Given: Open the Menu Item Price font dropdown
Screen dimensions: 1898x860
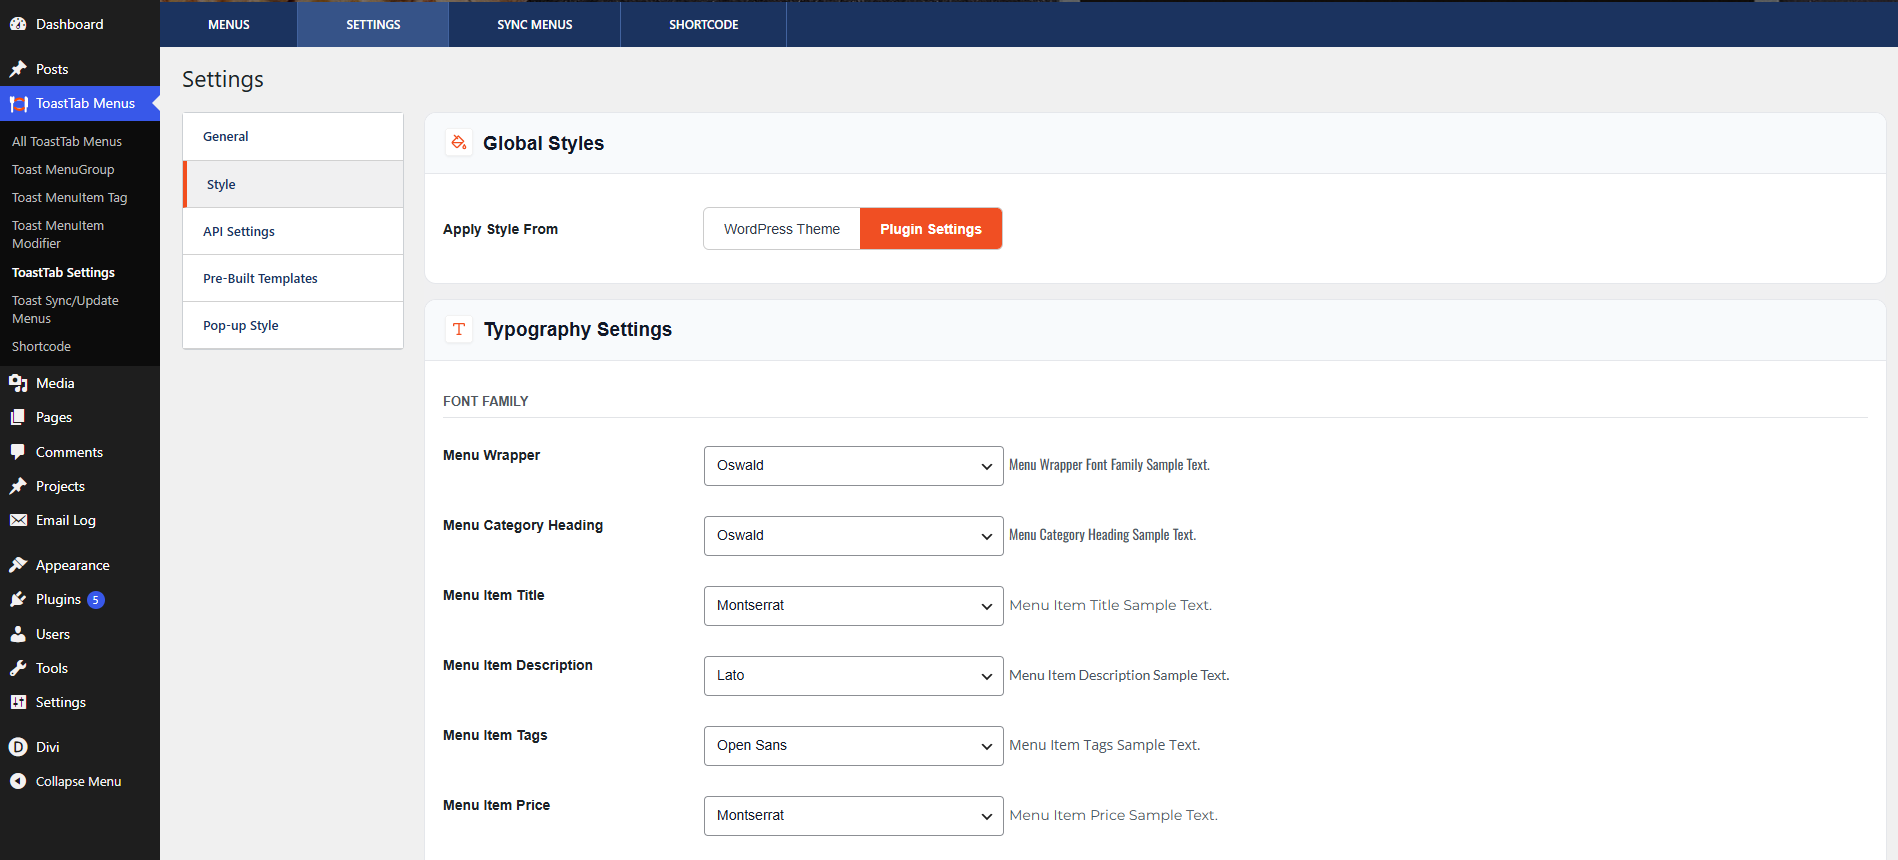Looking at the screenshot, I should [x=853, y=816].
